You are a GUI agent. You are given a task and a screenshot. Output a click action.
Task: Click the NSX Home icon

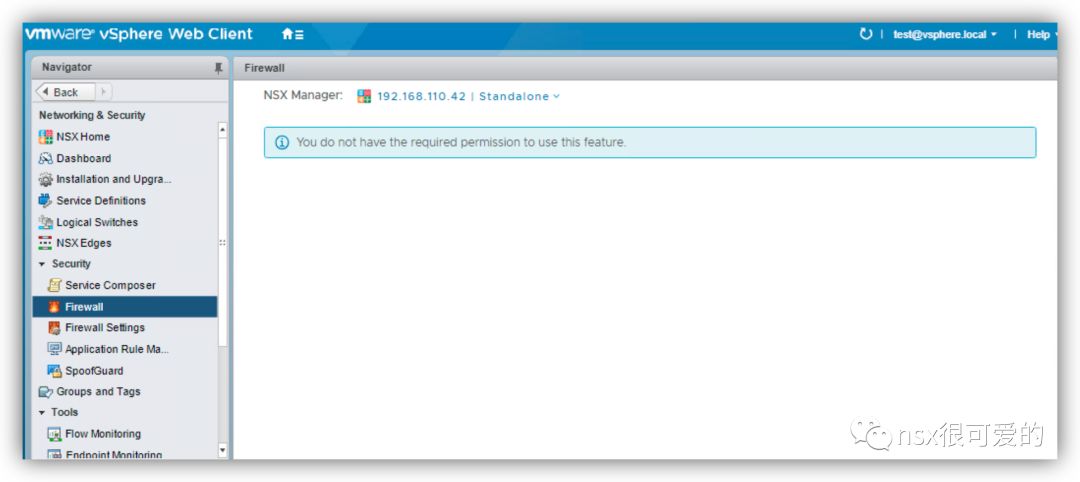[x=45, y=136]
